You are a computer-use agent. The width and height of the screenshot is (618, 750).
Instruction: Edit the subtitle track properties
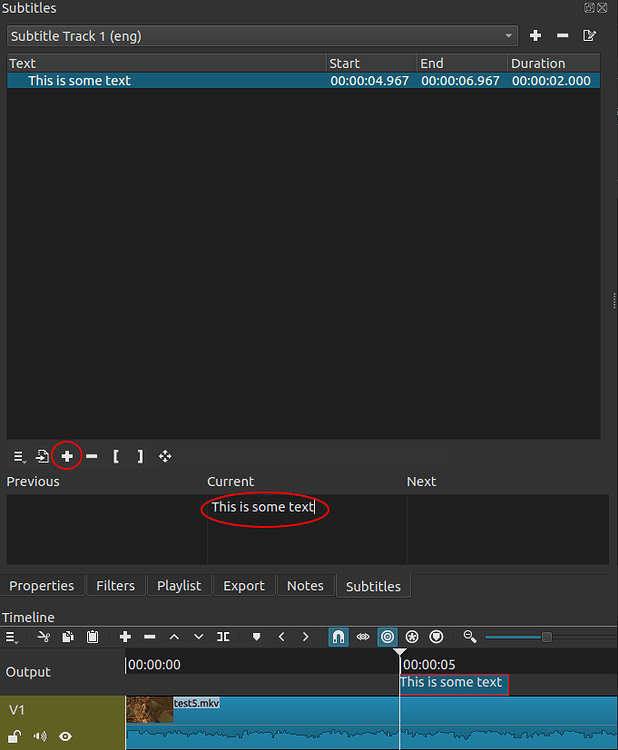(x=589, y=35)
